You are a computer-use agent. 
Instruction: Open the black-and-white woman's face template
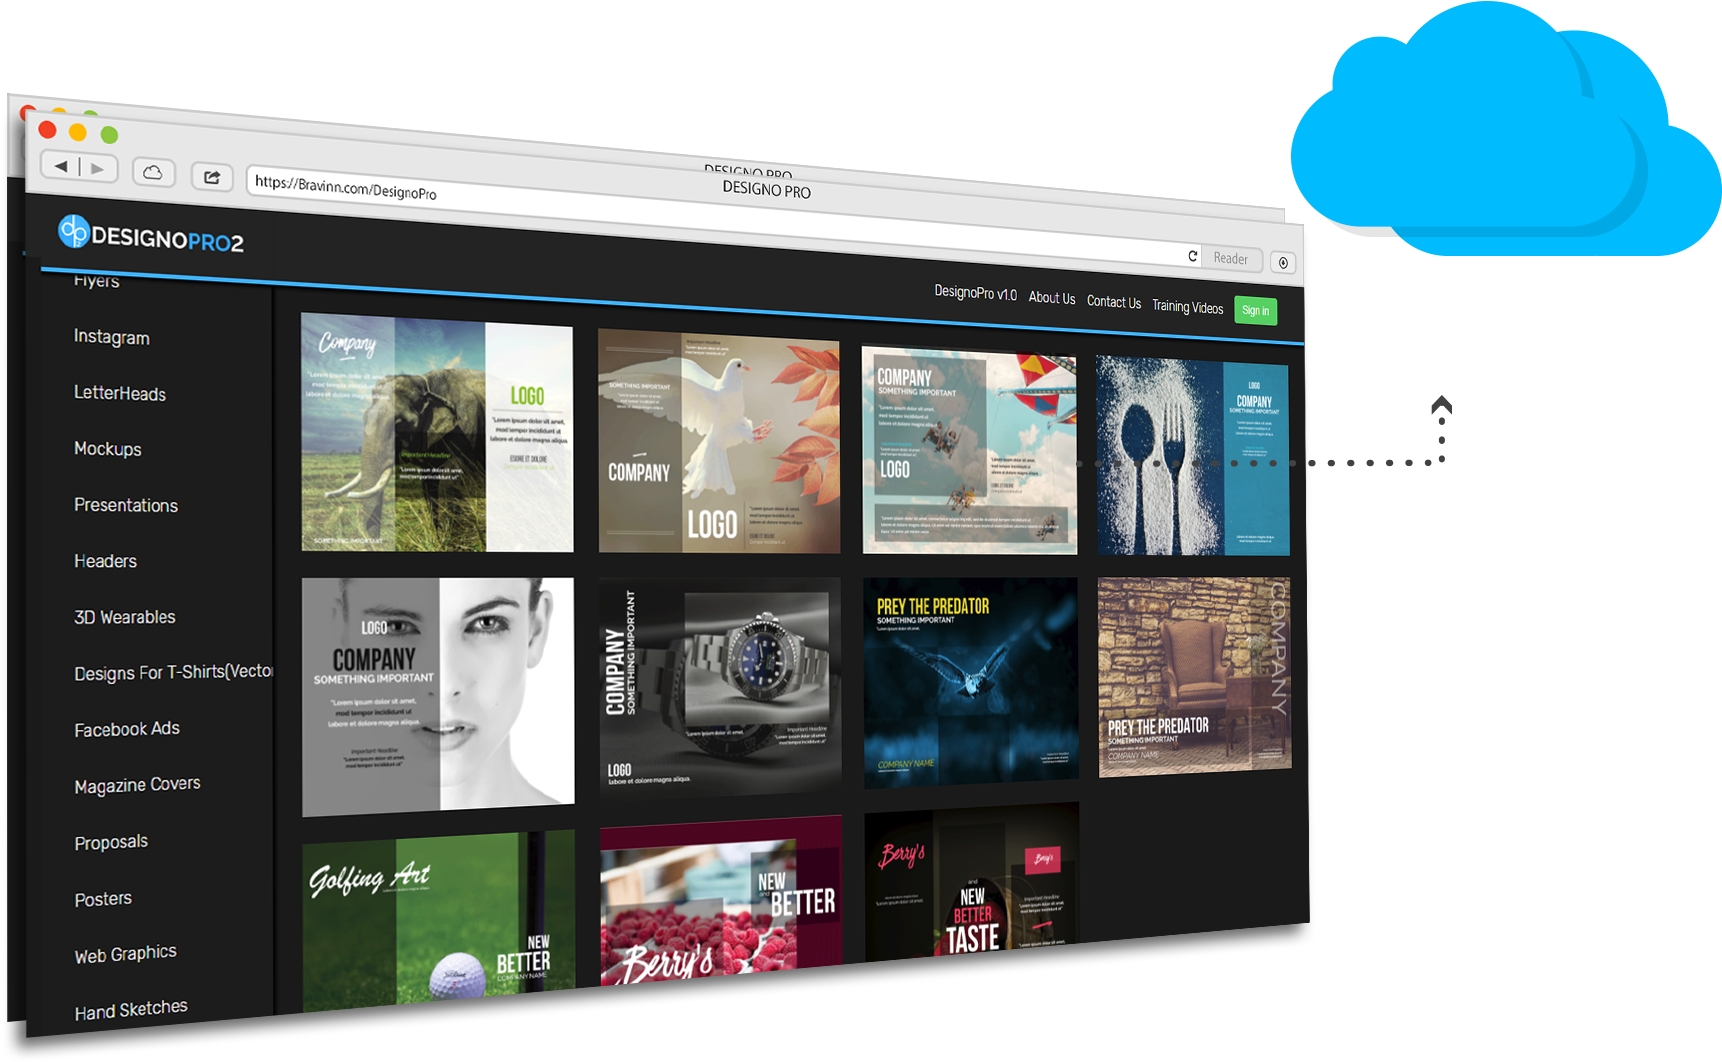pos(438,697)
